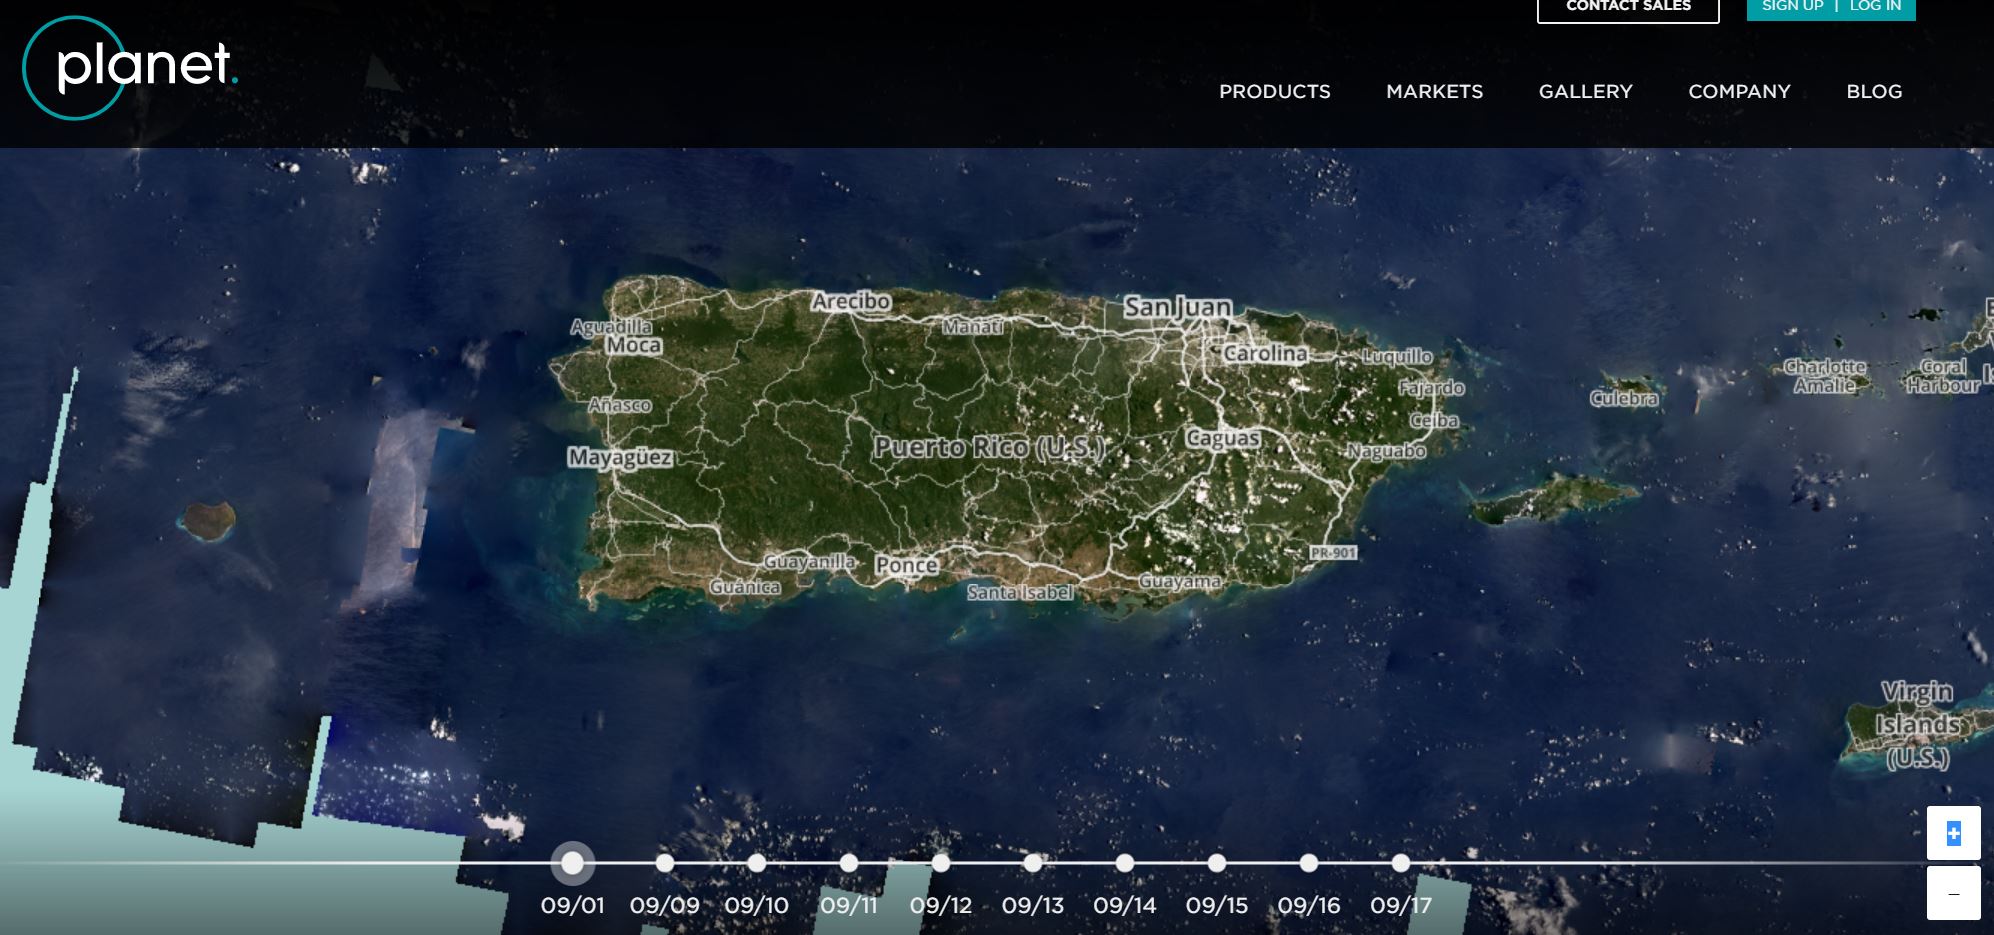Viewport: 1994px width, 935px height.
Task: Go to the BLOG page
Action: click(x=1874, y=91)
